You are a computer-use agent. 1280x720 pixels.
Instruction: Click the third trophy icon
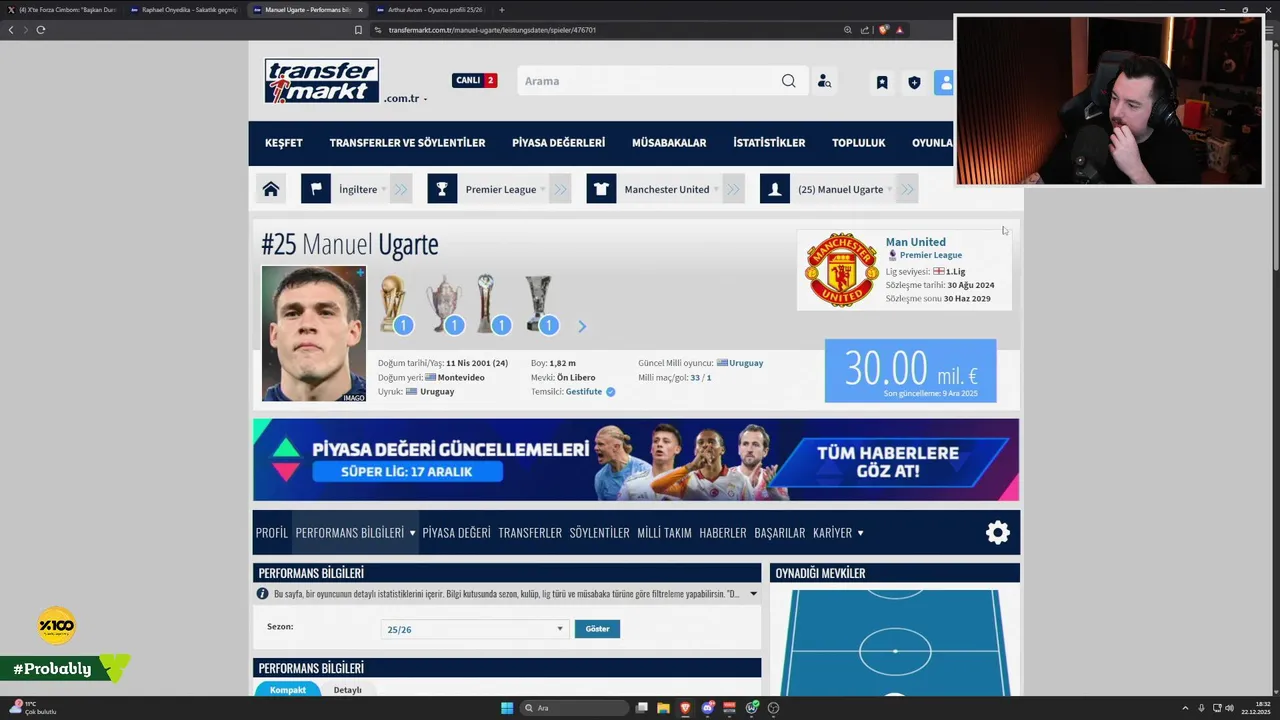[x=487, y=304]
